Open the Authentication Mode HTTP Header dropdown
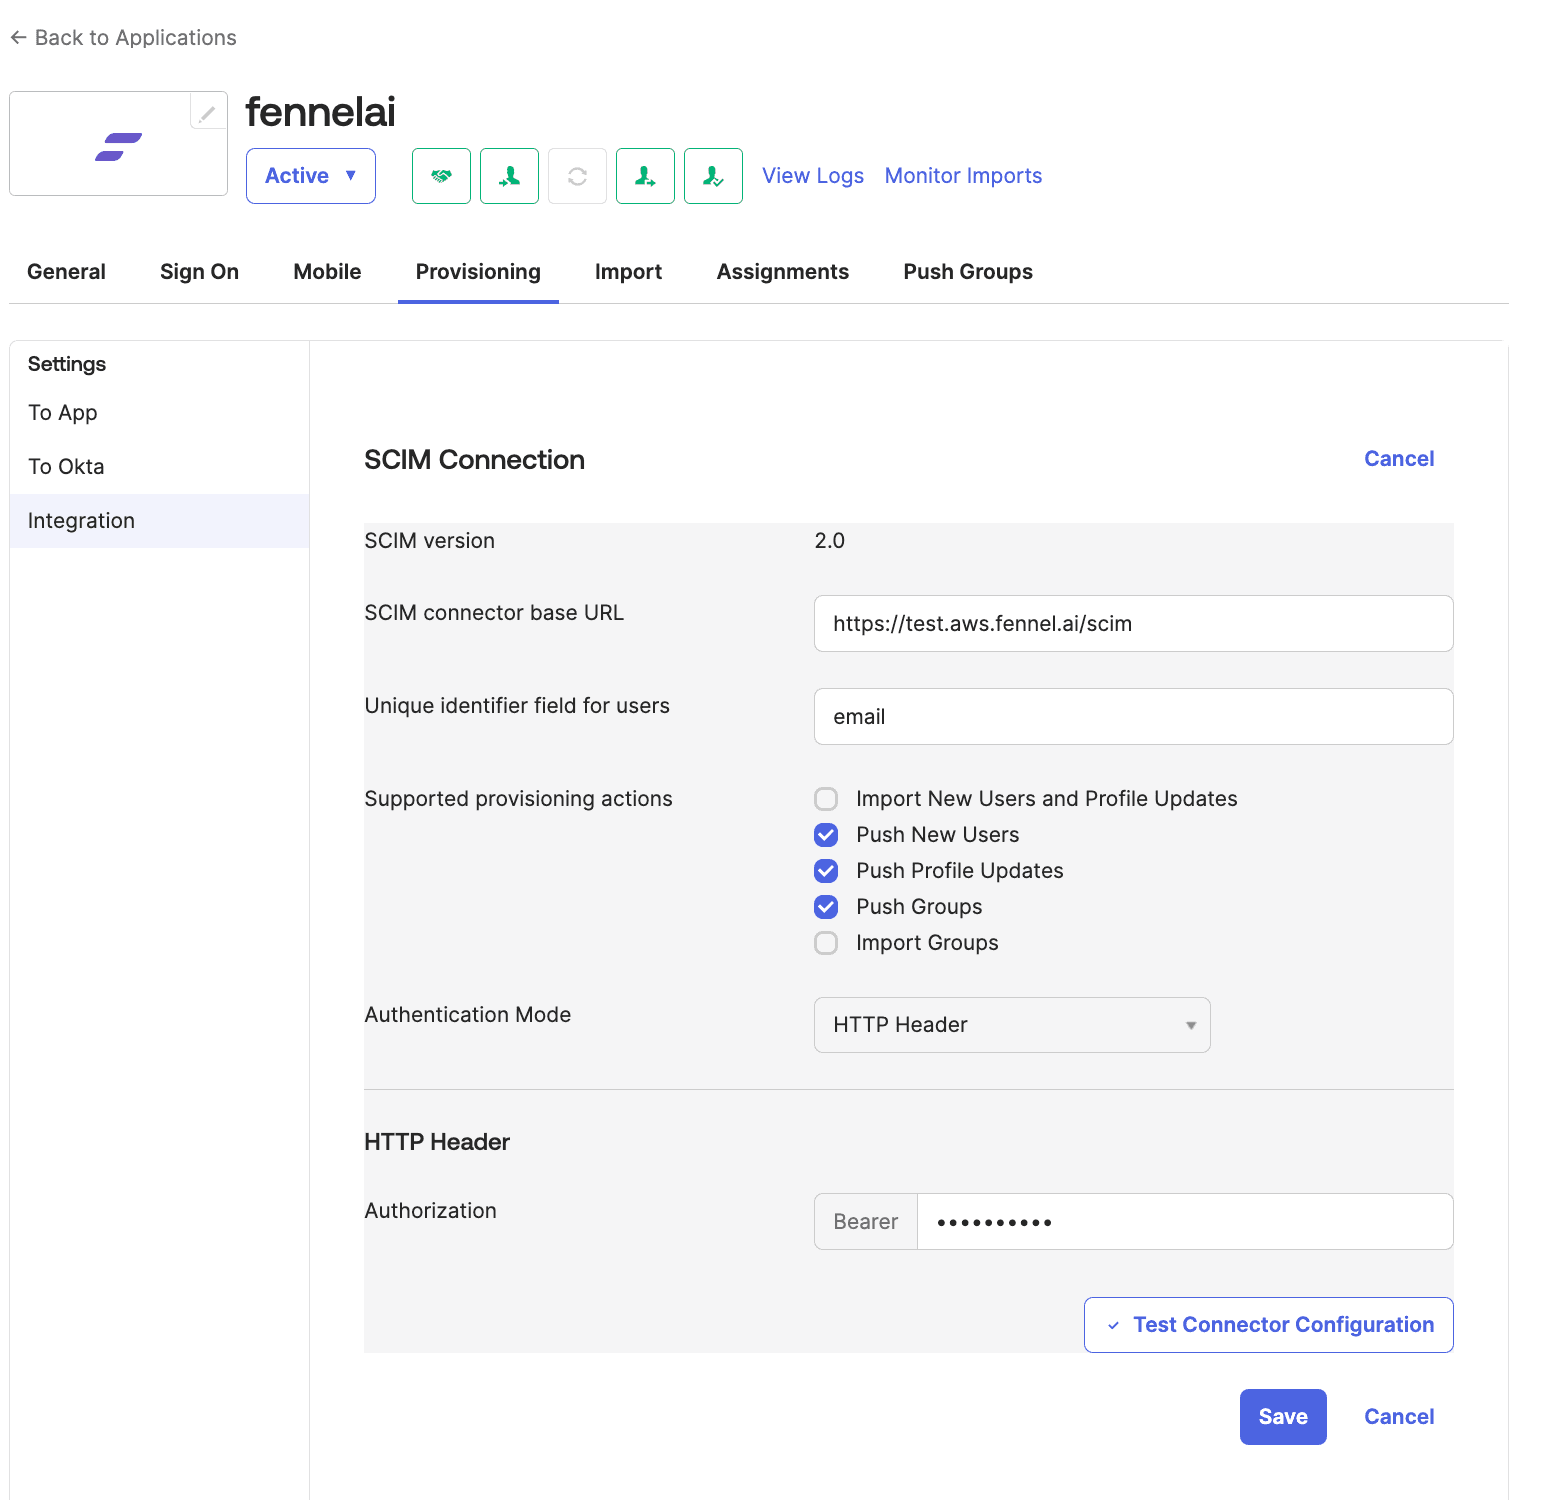 [x=1012, y=1025]
